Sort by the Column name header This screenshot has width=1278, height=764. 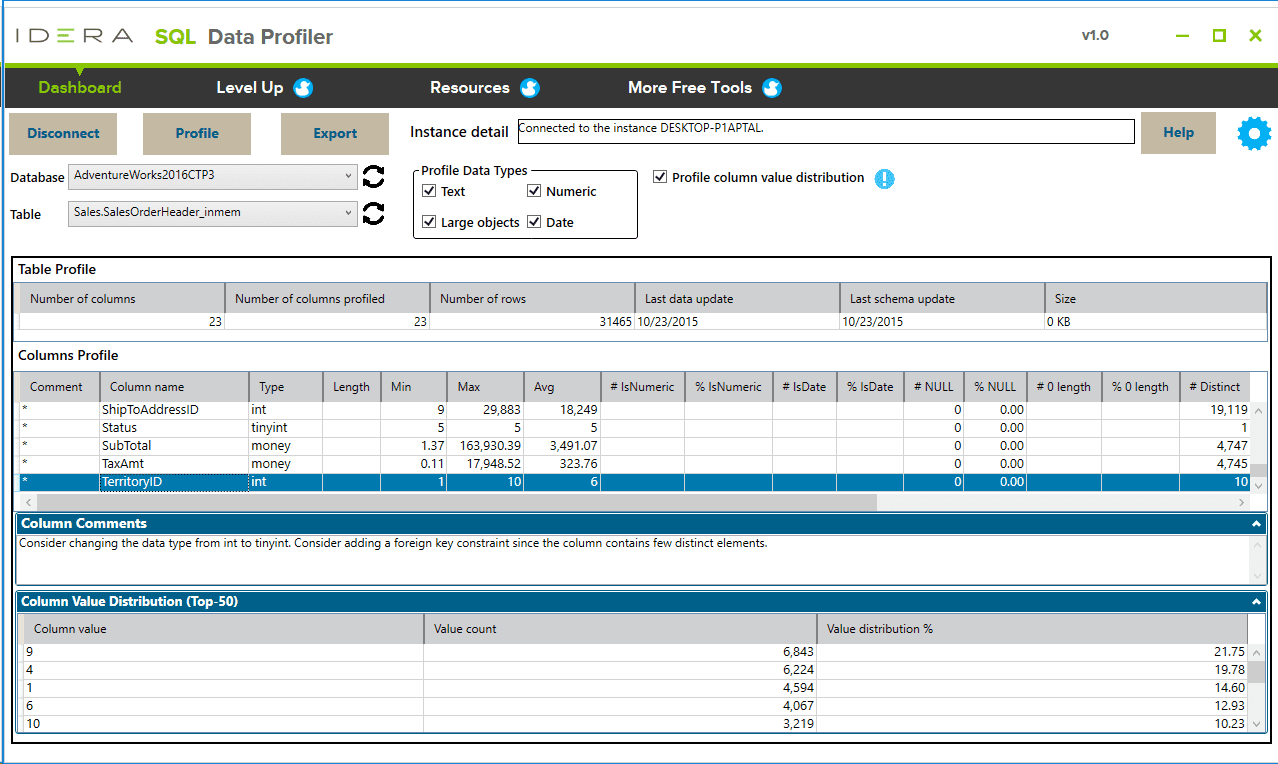click(x=174, y=387)
